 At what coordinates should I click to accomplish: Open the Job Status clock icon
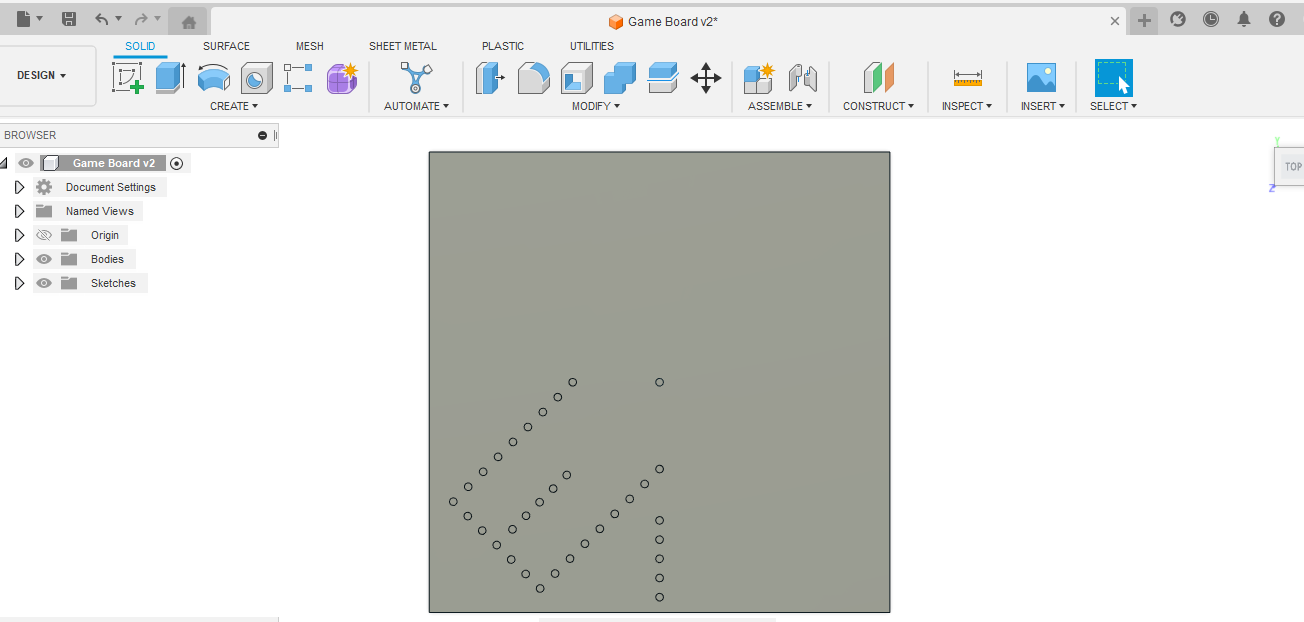coord(1211,19)
